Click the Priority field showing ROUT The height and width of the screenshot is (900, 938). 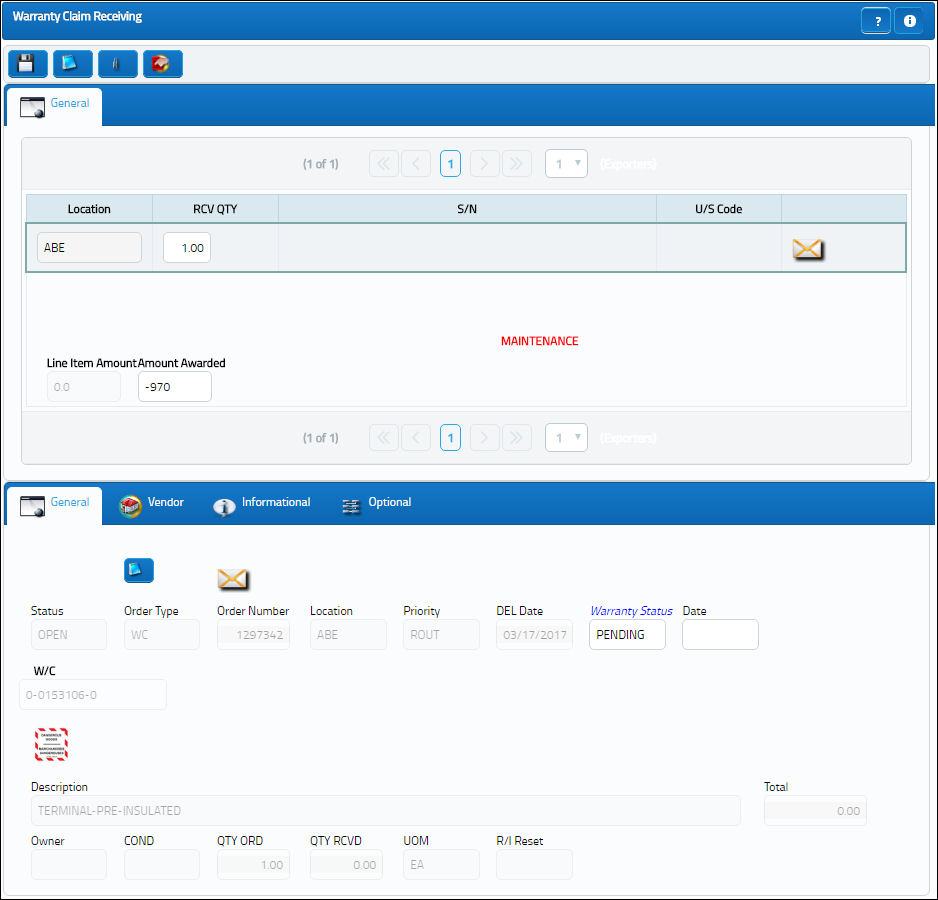(x=441, y=634)
